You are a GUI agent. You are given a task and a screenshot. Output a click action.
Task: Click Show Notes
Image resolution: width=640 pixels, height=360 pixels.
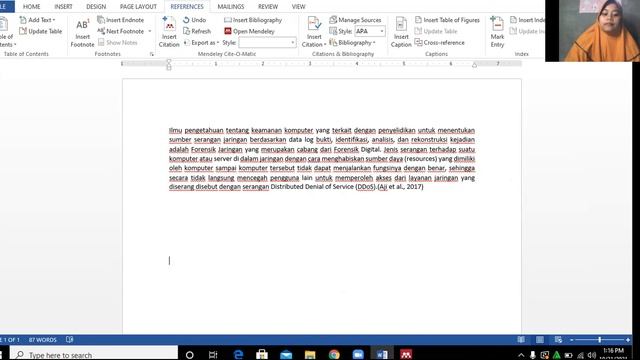[x=118, y=42]
